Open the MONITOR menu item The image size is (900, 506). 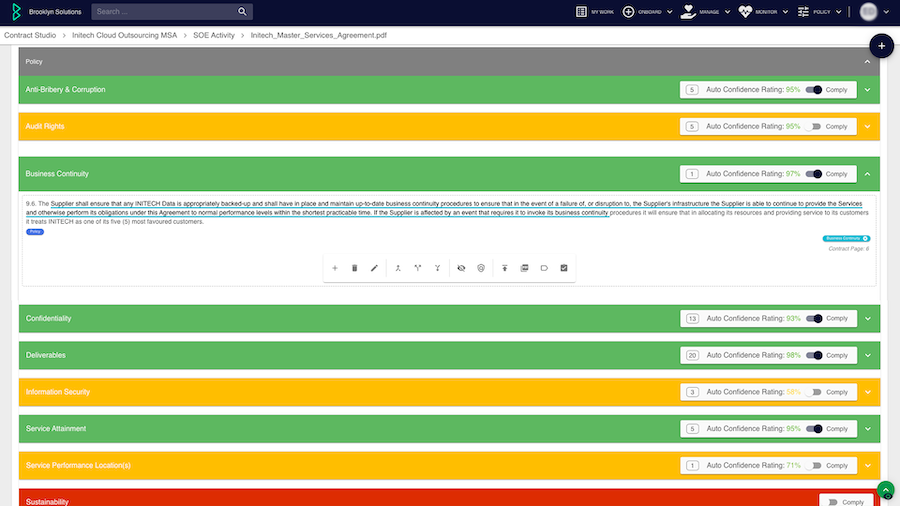[x=766, y=11]
